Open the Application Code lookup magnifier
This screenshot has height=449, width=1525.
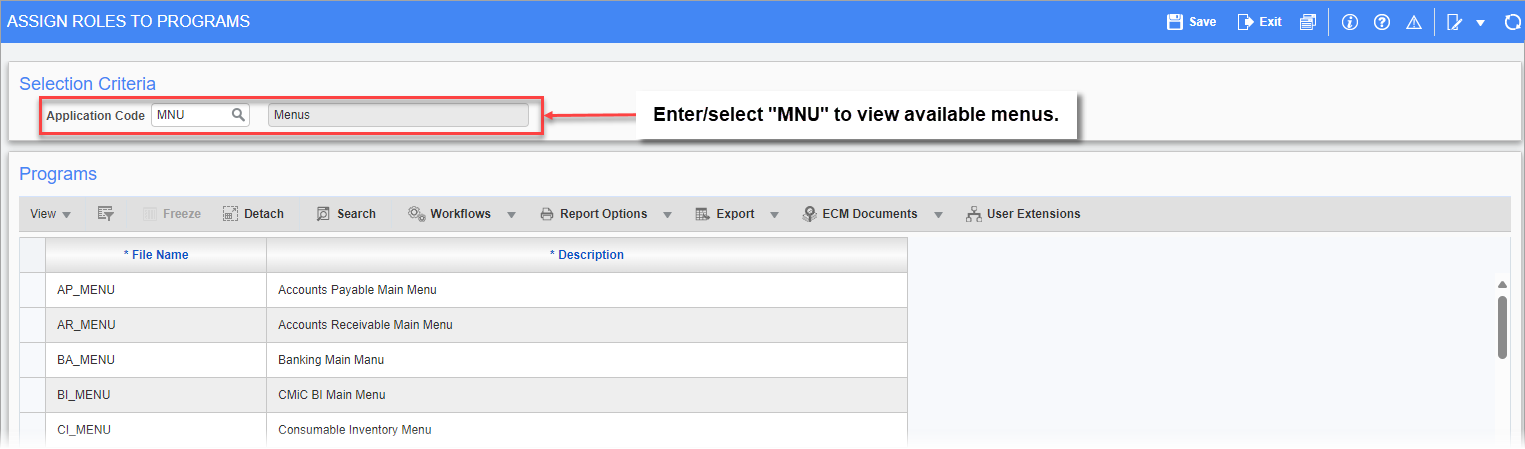[x=238, y=114]
